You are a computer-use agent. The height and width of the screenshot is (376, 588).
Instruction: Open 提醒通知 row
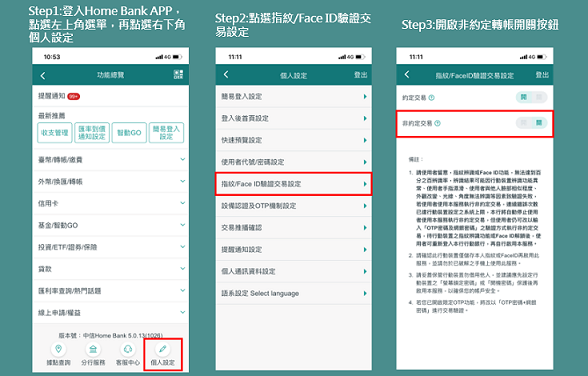coord(111,96)
